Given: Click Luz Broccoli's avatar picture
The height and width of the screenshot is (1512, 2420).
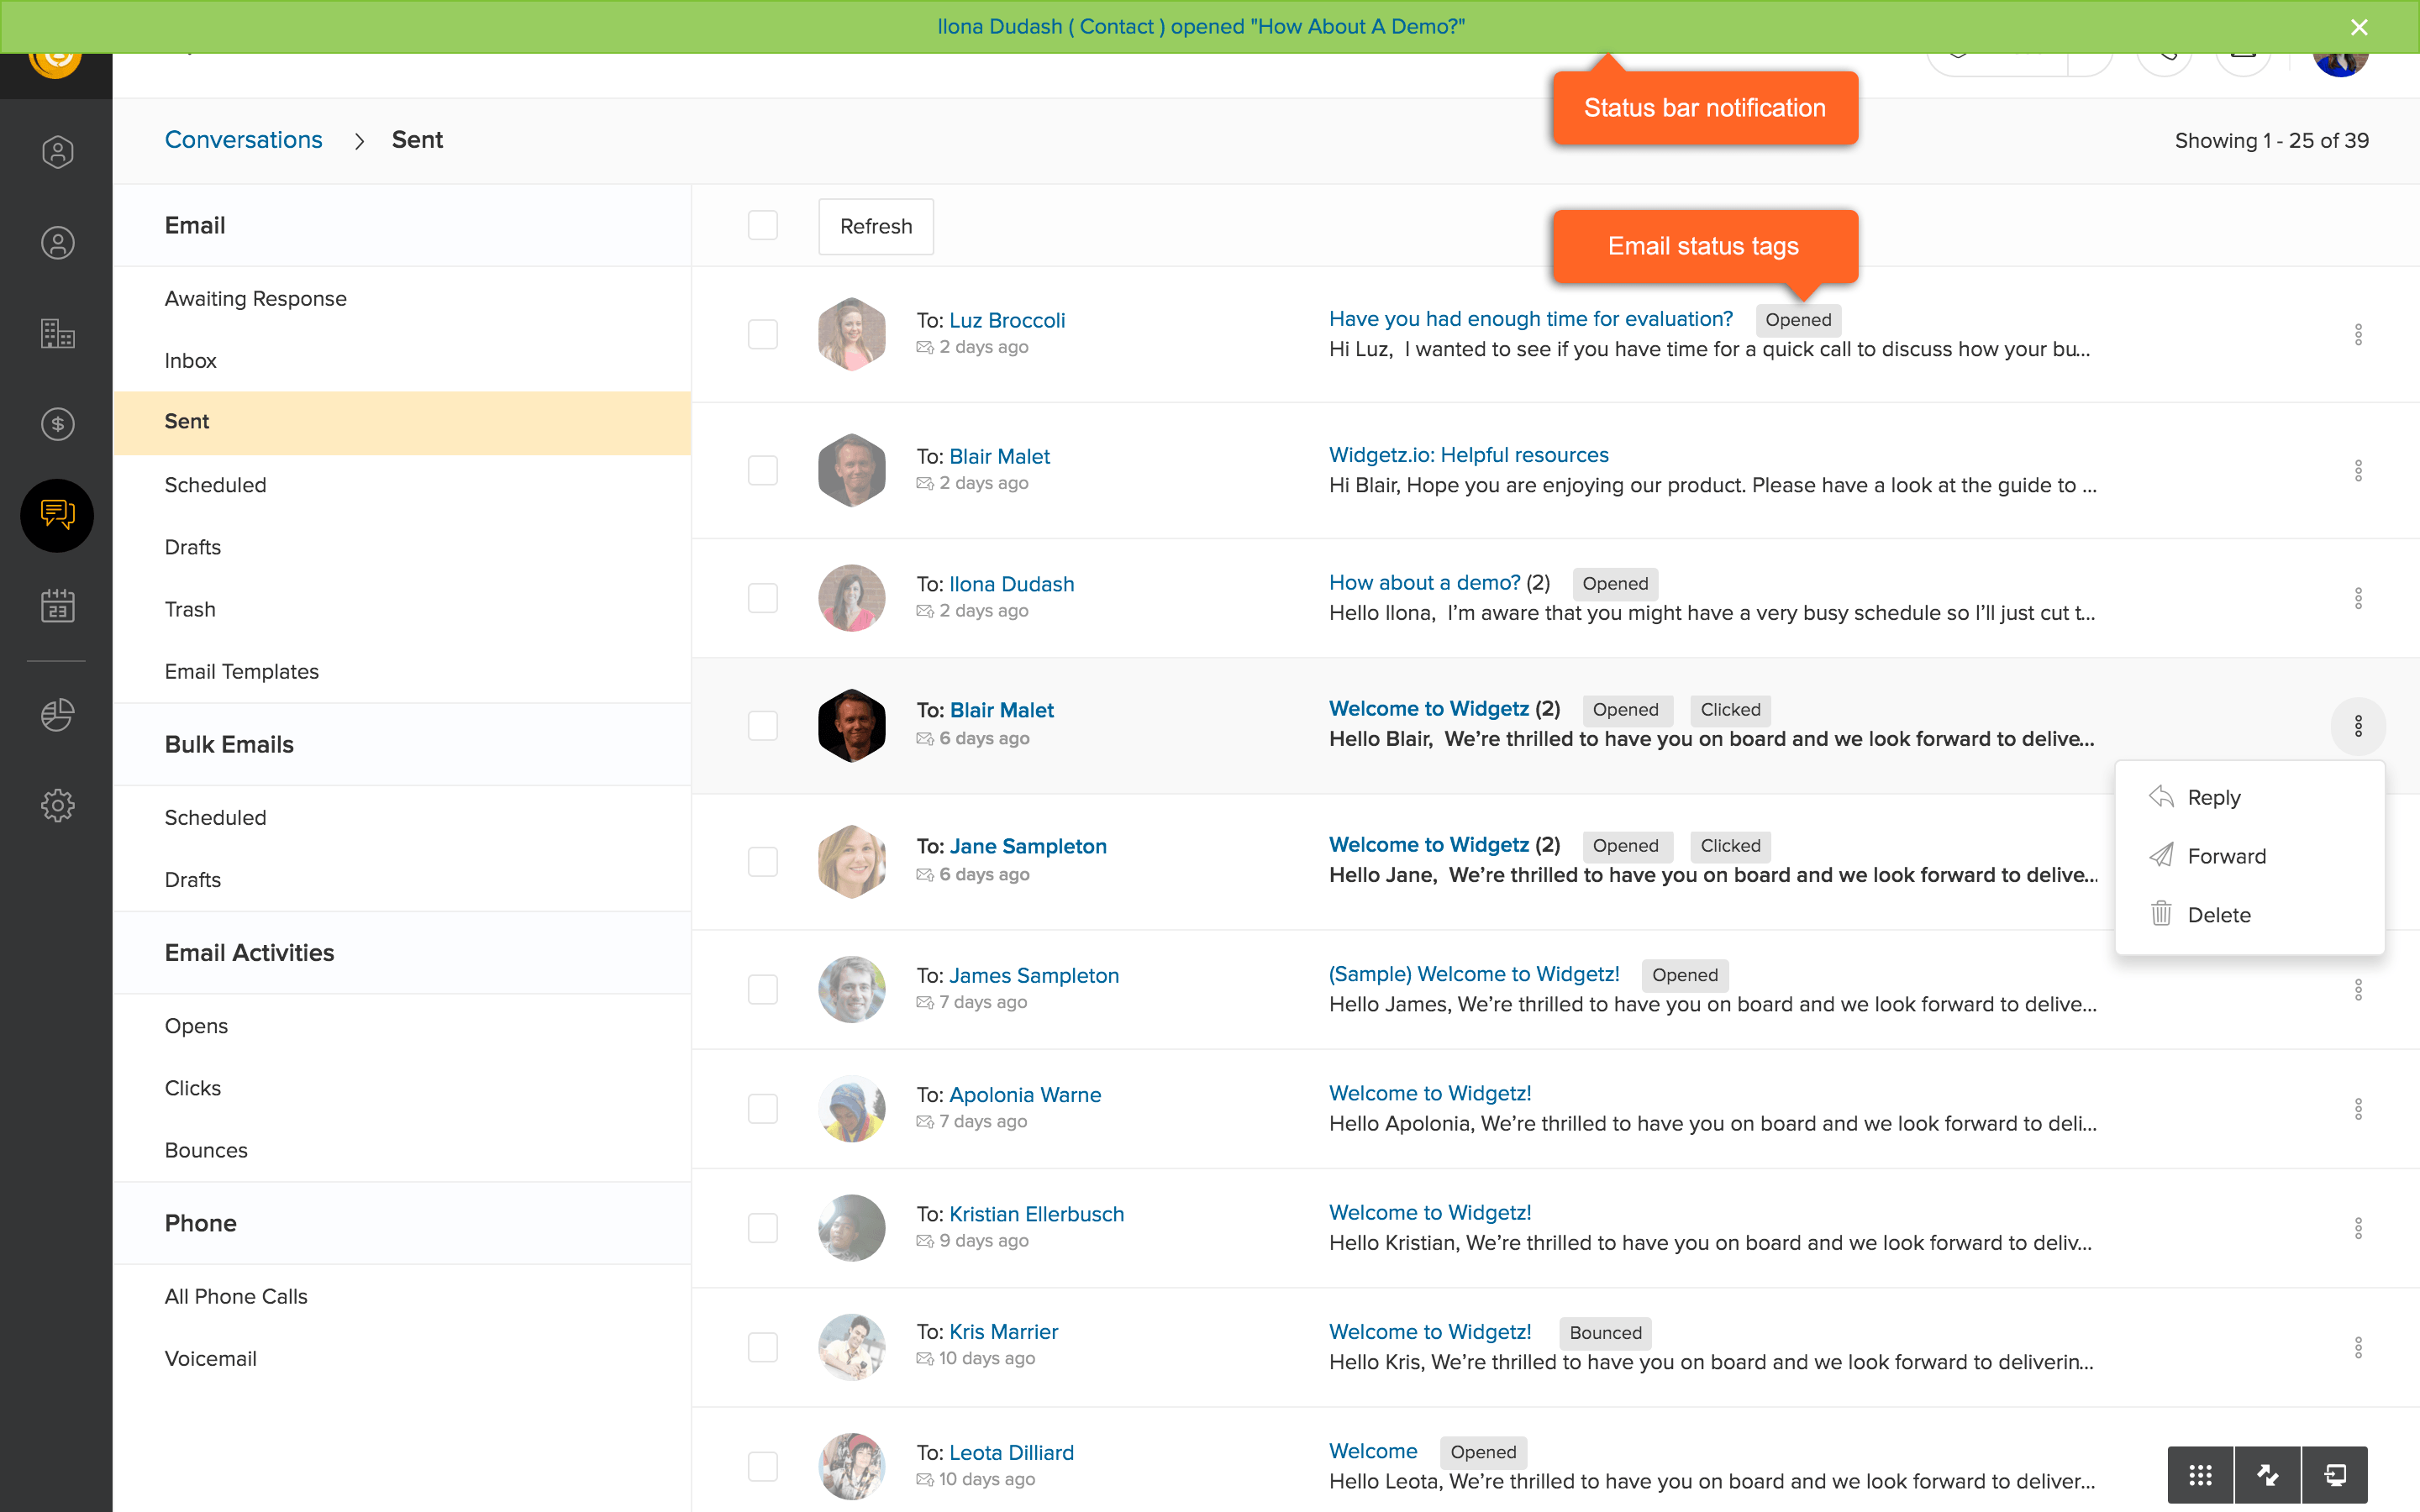Looking at the screenshot, I should click(x=852, y=334).
